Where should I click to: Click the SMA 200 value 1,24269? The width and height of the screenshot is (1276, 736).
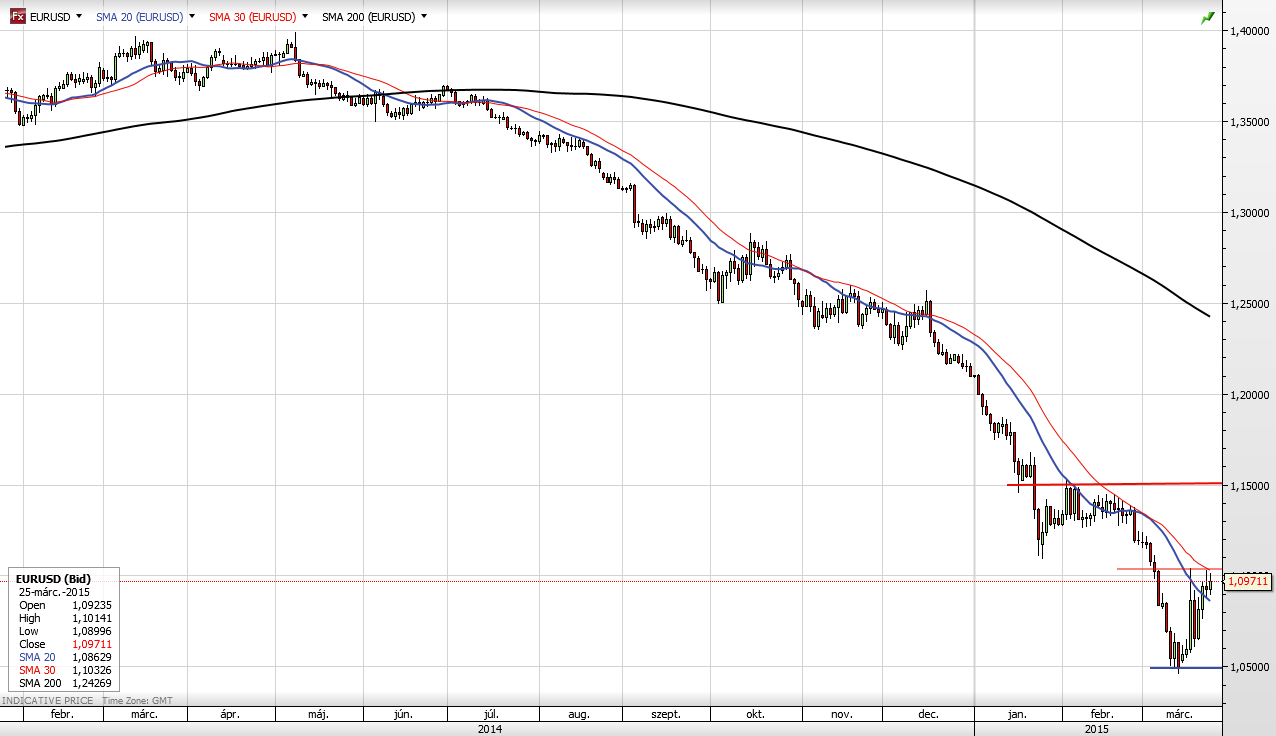coord(91,683)
